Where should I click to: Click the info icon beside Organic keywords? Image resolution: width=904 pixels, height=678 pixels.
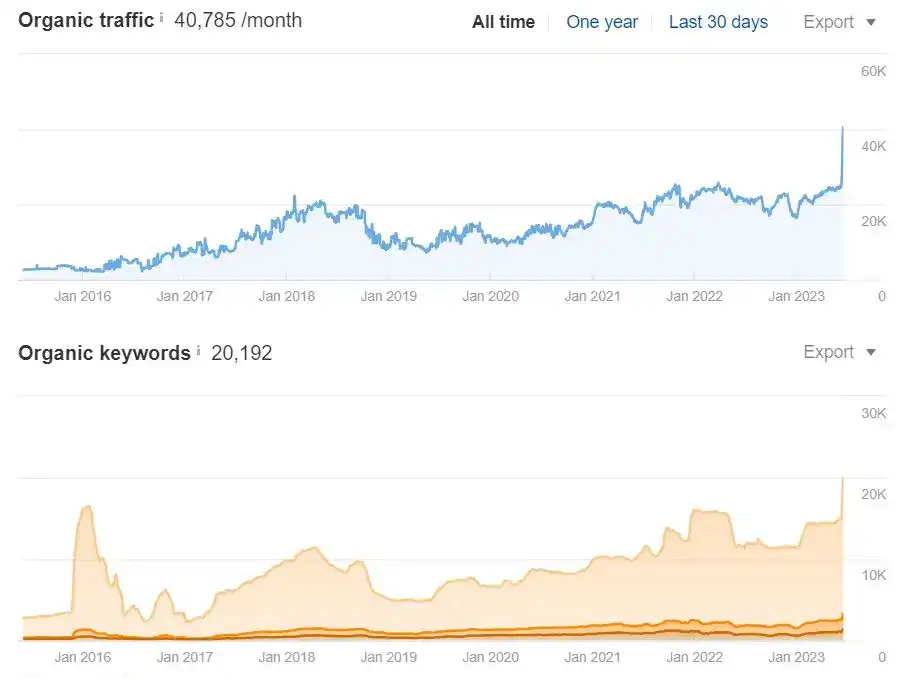[198, 350]
